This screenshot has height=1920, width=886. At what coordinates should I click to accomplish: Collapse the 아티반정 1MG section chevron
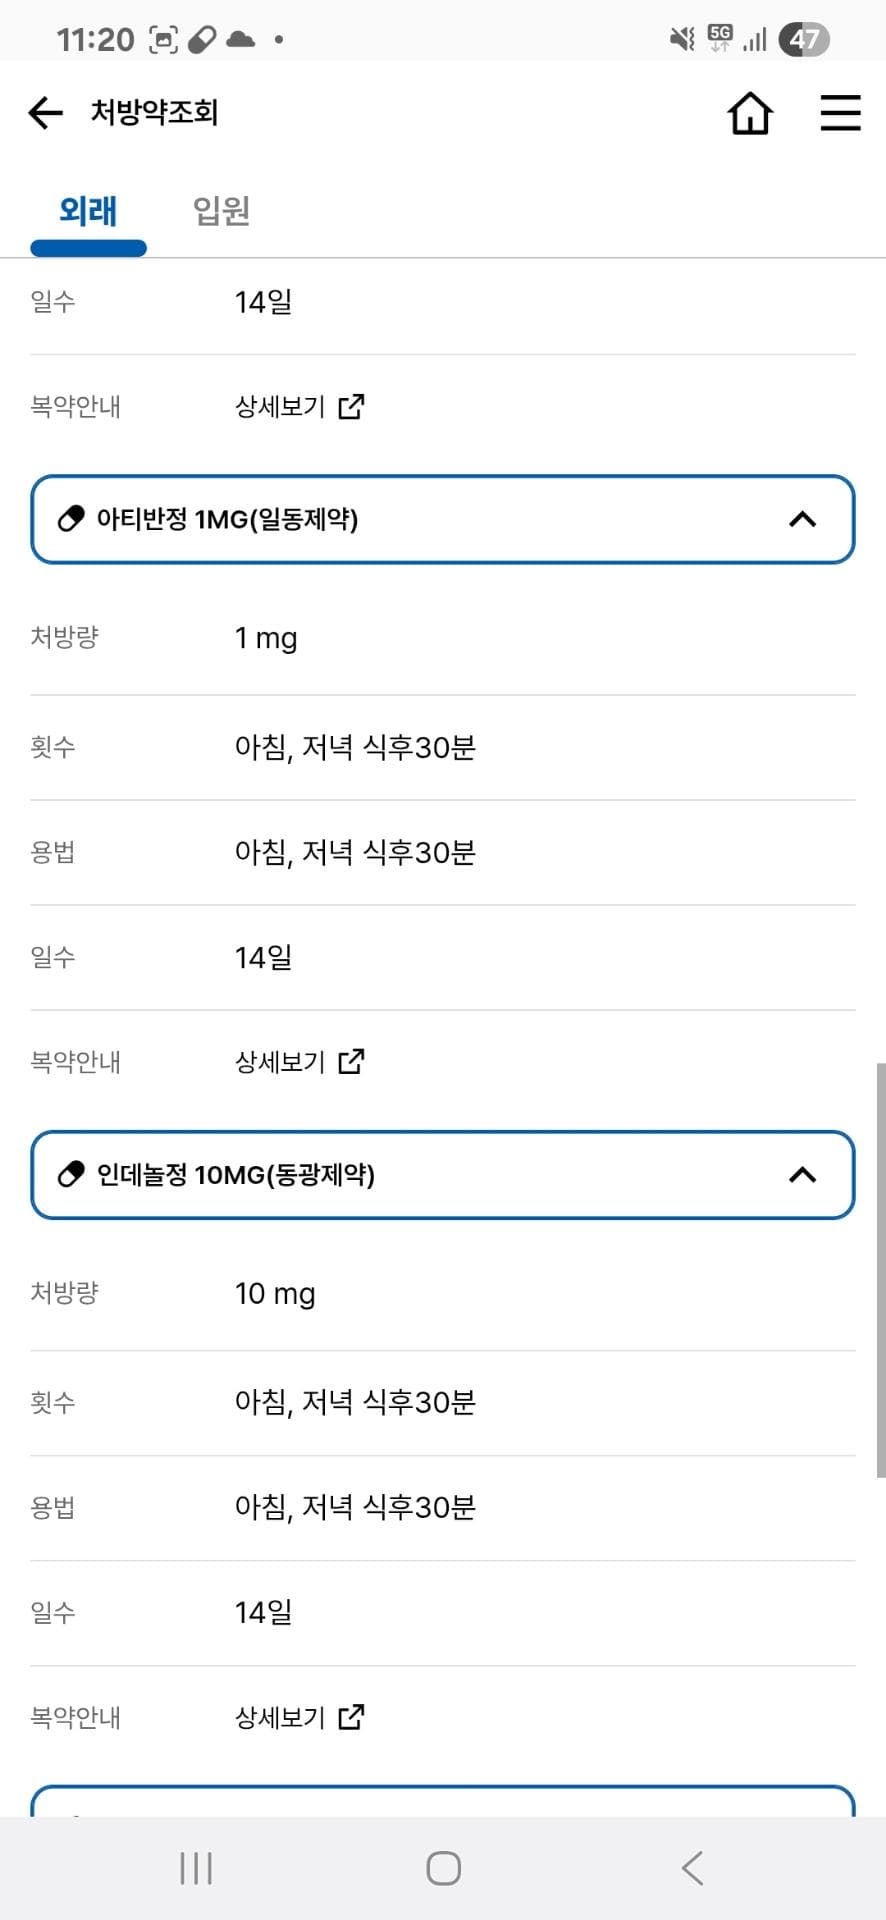tap(802, 519)
